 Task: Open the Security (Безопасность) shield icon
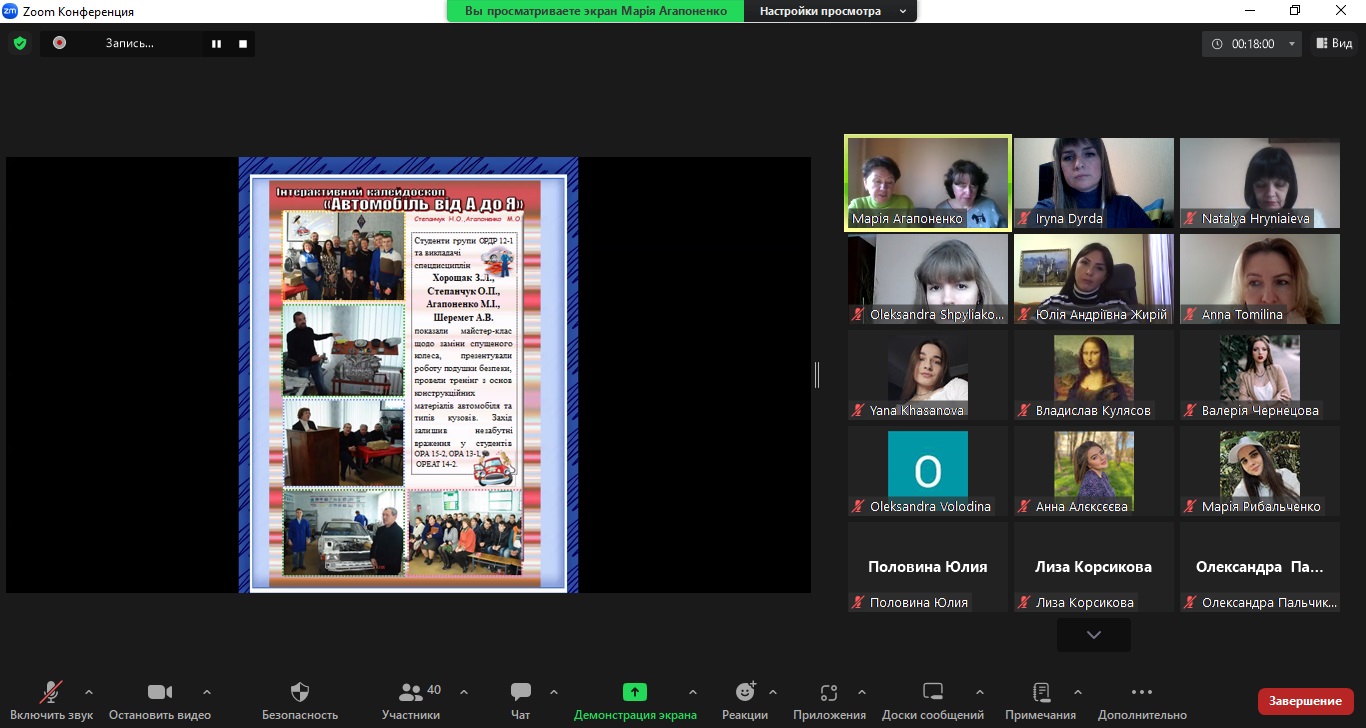click(300, 692)
